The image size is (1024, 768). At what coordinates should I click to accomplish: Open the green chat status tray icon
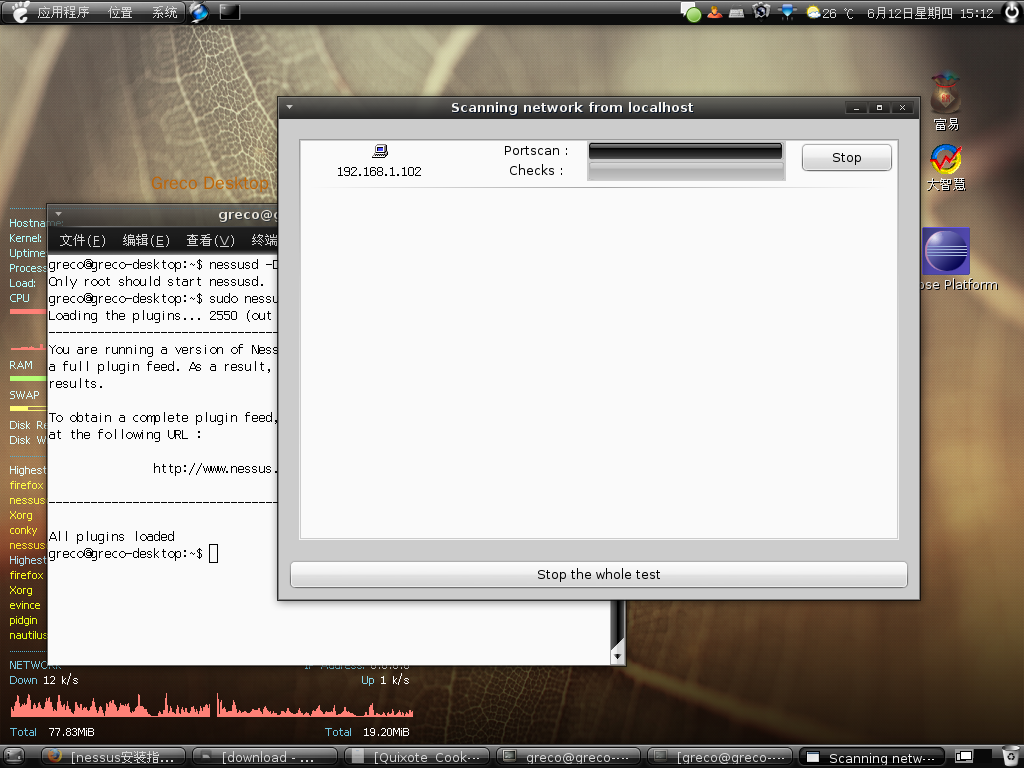click(x=693, y=14)
